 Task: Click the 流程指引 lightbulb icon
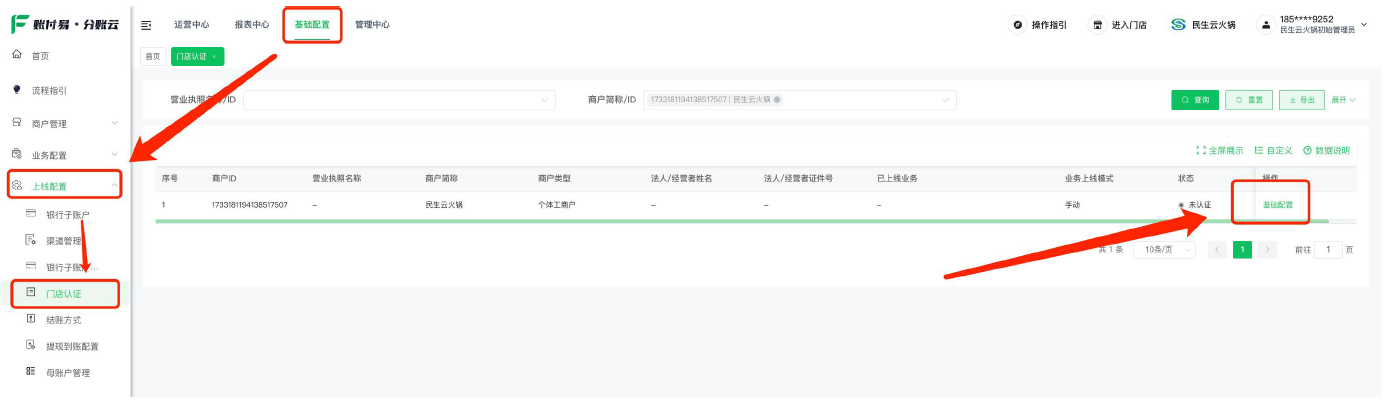17,90
